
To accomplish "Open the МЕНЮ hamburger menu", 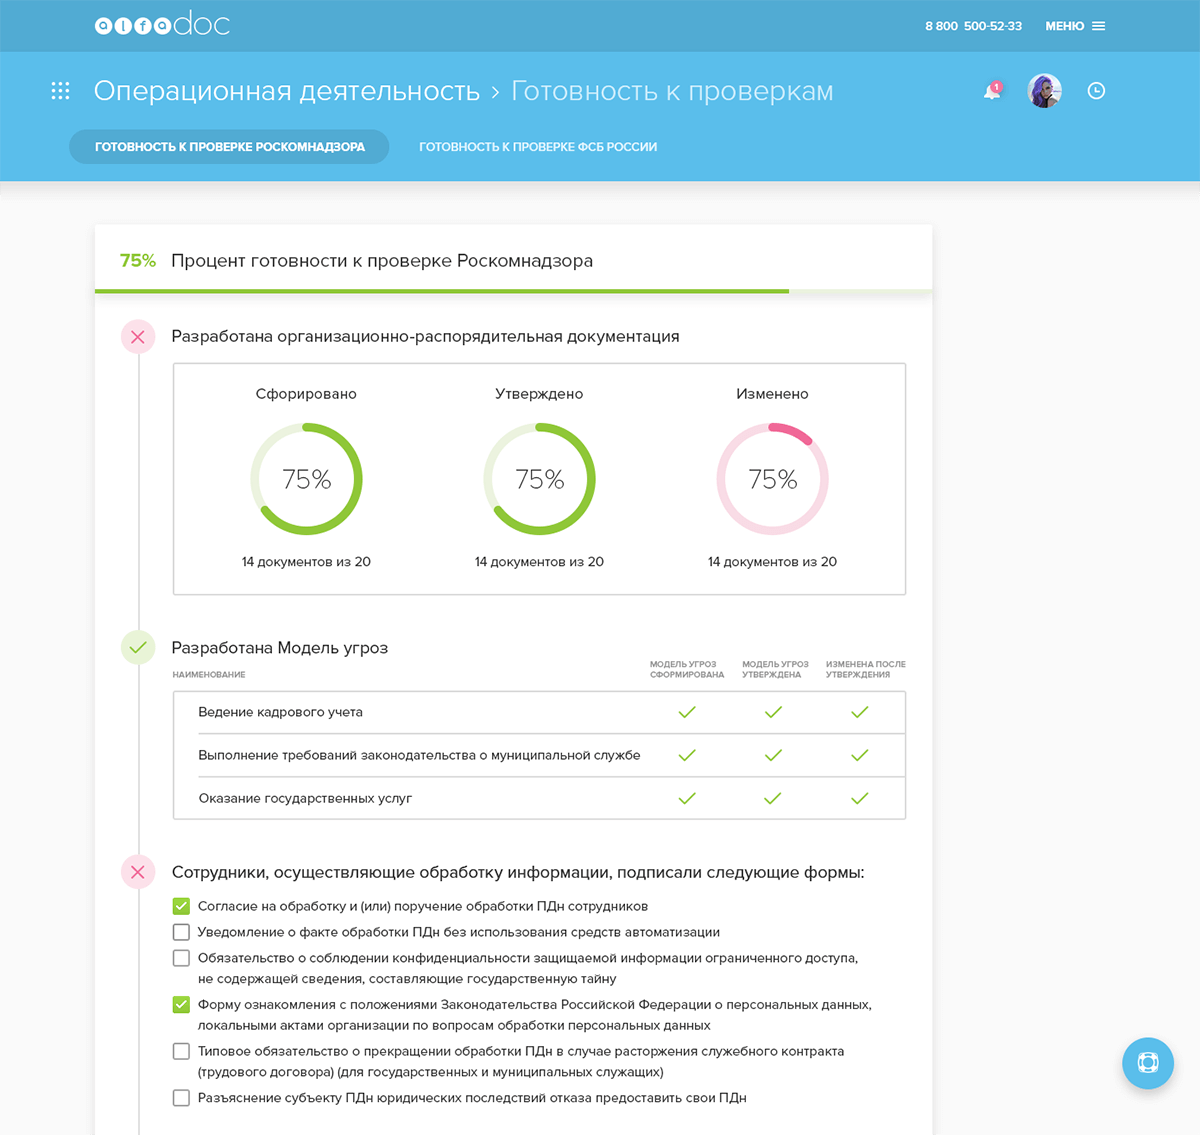I will click(x=1075, y=26).
